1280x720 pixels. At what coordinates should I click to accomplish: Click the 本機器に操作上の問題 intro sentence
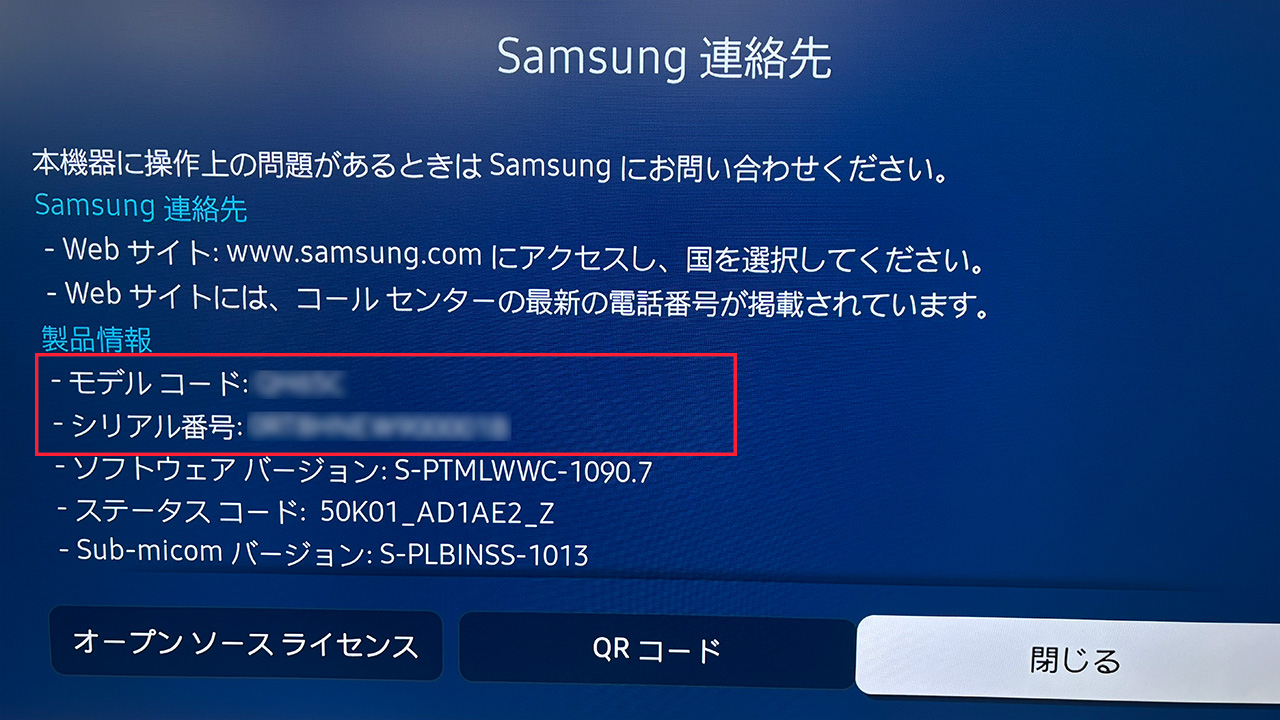click(490, 165)
